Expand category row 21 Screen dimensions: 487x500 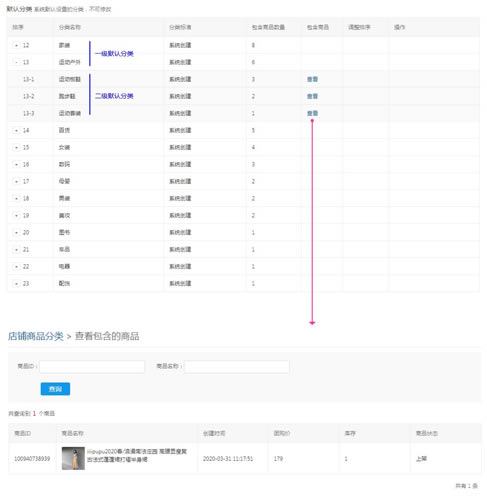click(16, 249)
